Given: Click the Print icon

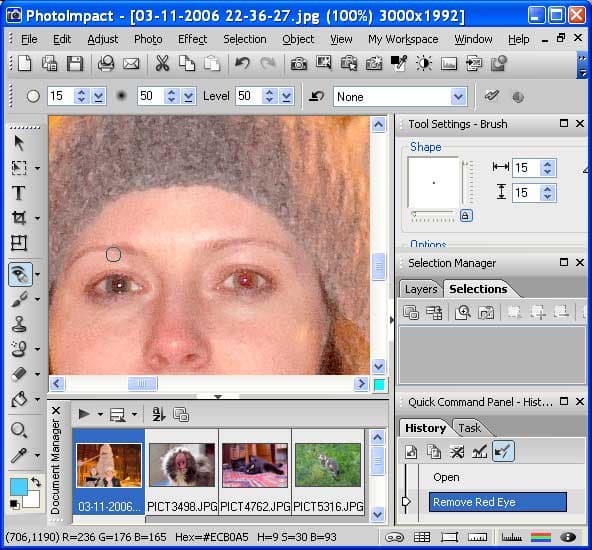Looking at the screenshot, I should click(x=106, y=63).
